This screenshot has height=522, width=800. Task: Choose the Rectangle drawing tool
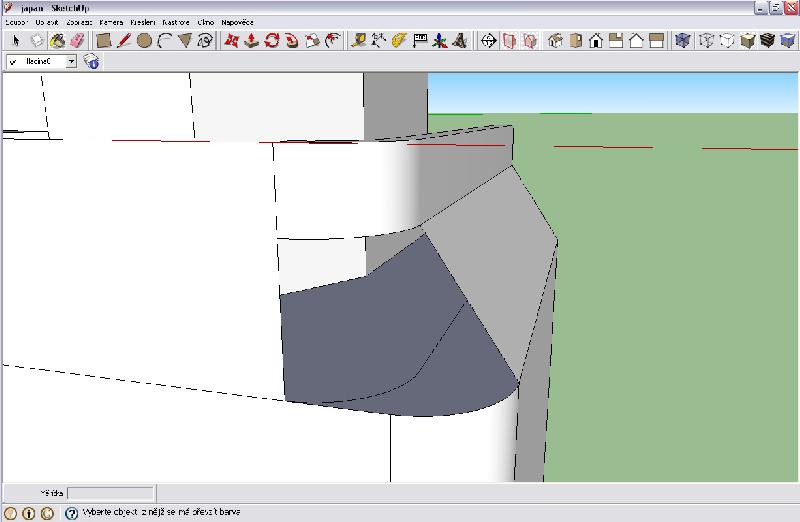pyautogui.click(x=103, y=41)
